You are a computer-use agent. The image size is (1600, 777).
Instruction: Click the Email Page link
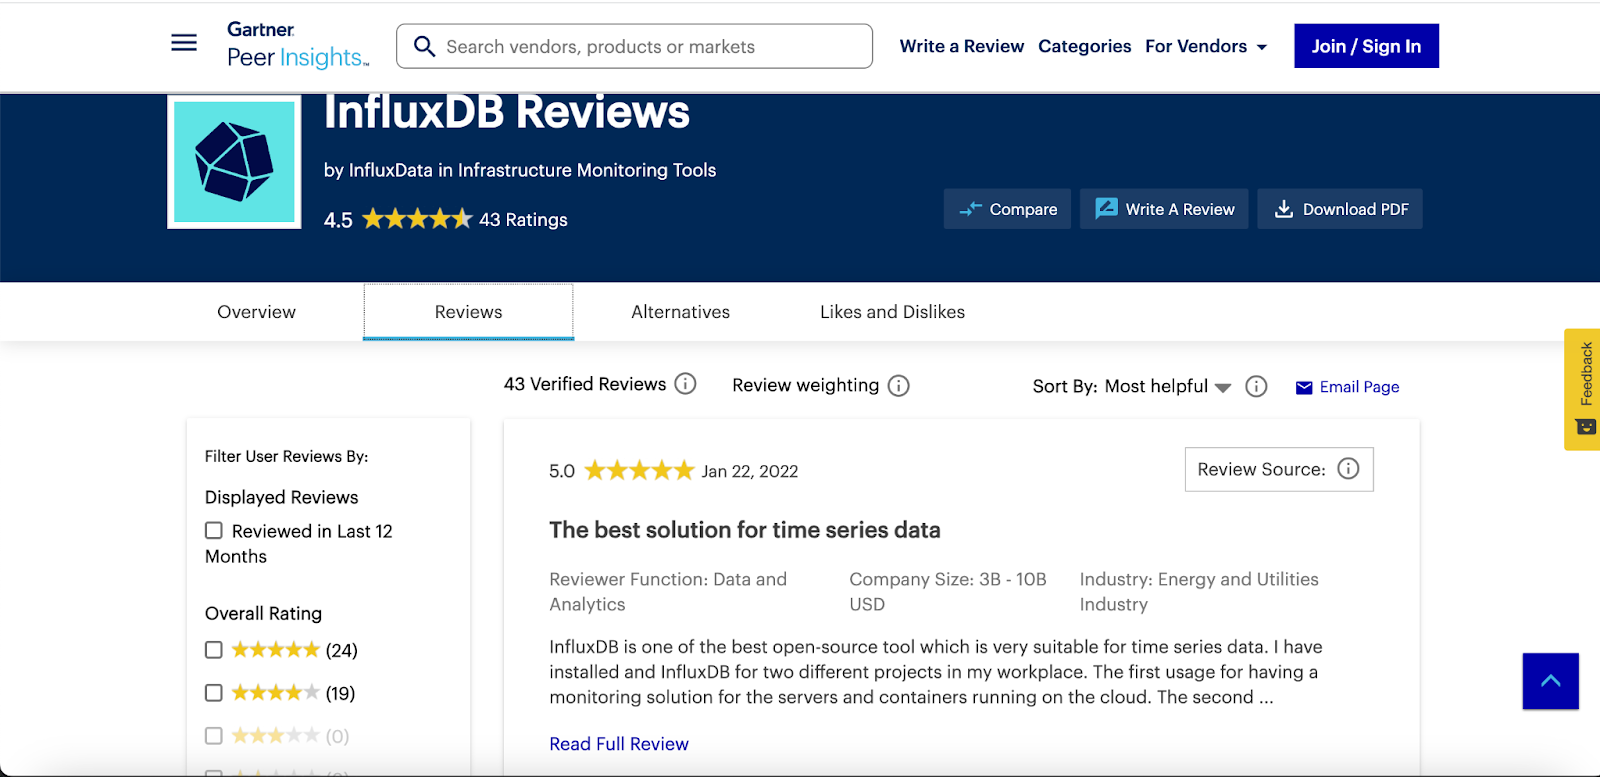point(1359,387)
